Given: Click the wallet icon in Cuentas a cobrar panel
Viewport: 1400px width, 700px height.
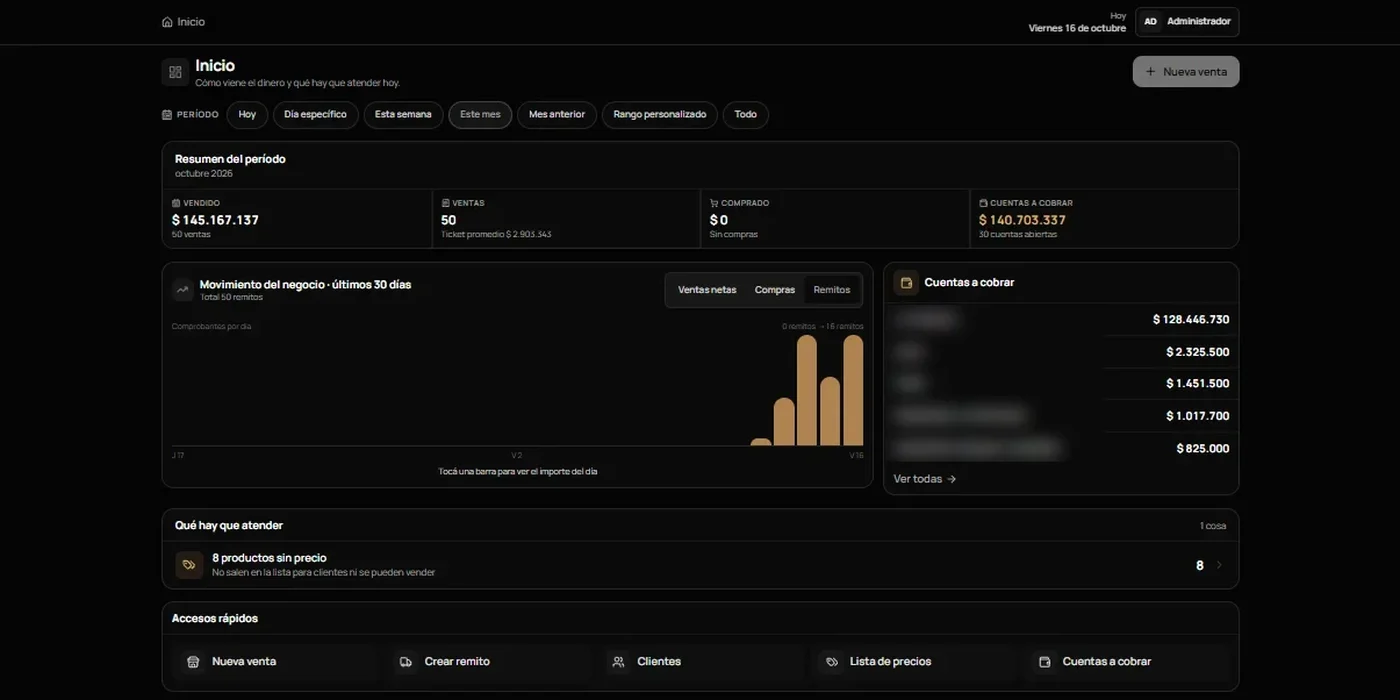Looking at the screenshot, I should coord(906,283).
